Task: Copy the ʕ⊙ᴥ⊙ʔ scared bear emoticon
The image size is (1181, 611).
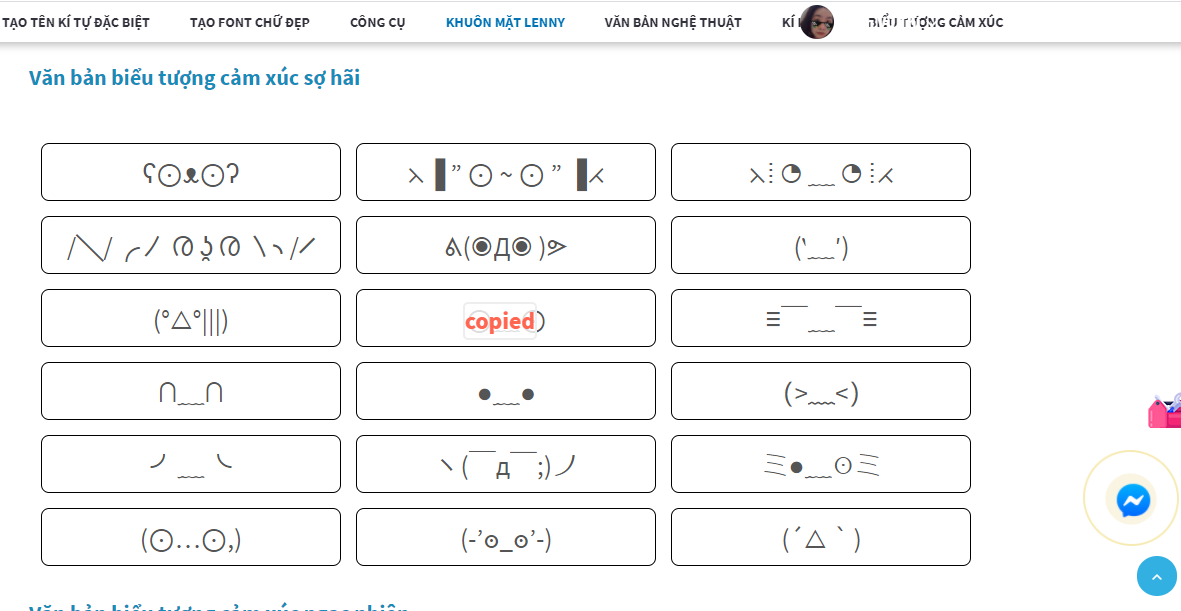Action: click(x=191, y=172)
